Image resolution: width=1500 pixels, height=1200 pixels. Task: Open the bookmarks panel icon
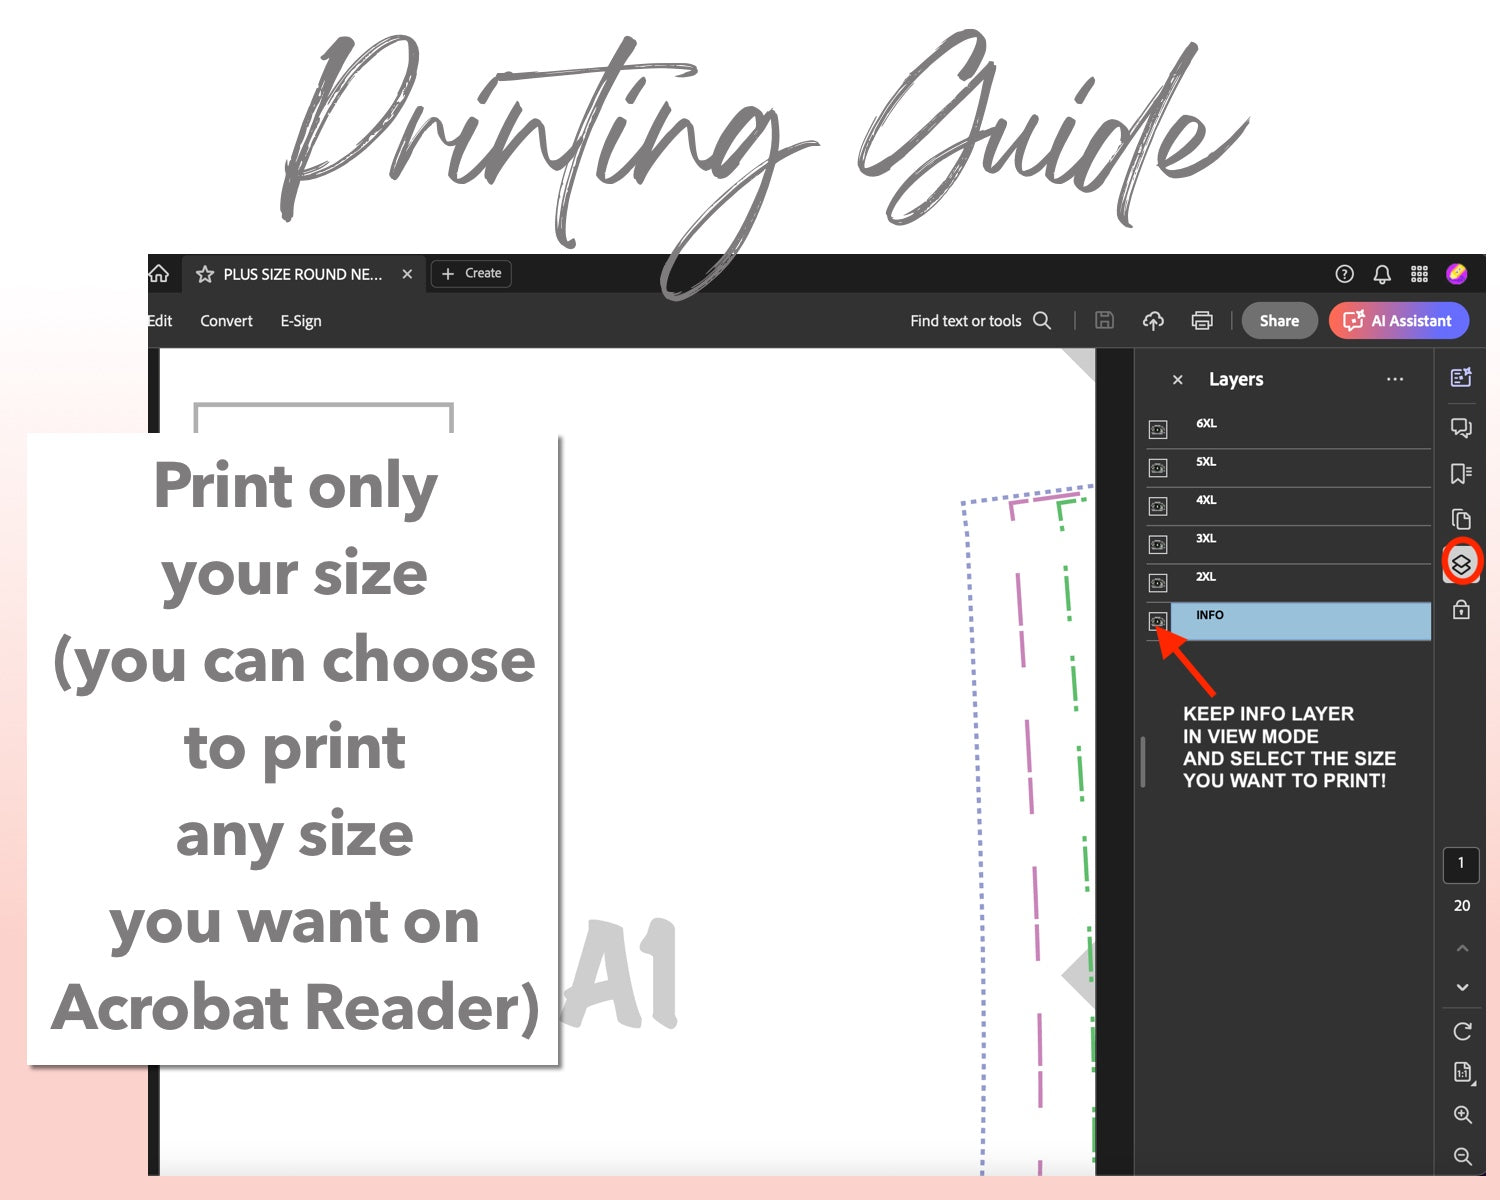(1461, 473)
